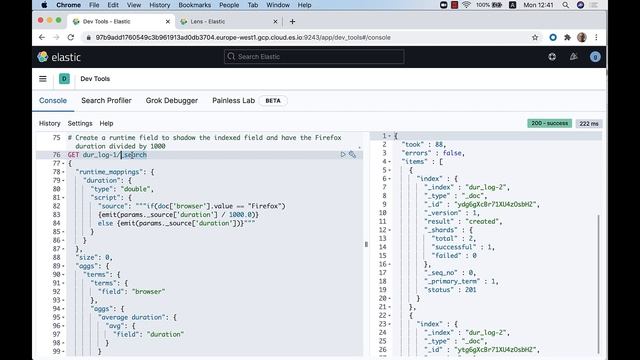Open the help menu lifebuoy icon
Viewport: 640px width, 360px height.
552,57
